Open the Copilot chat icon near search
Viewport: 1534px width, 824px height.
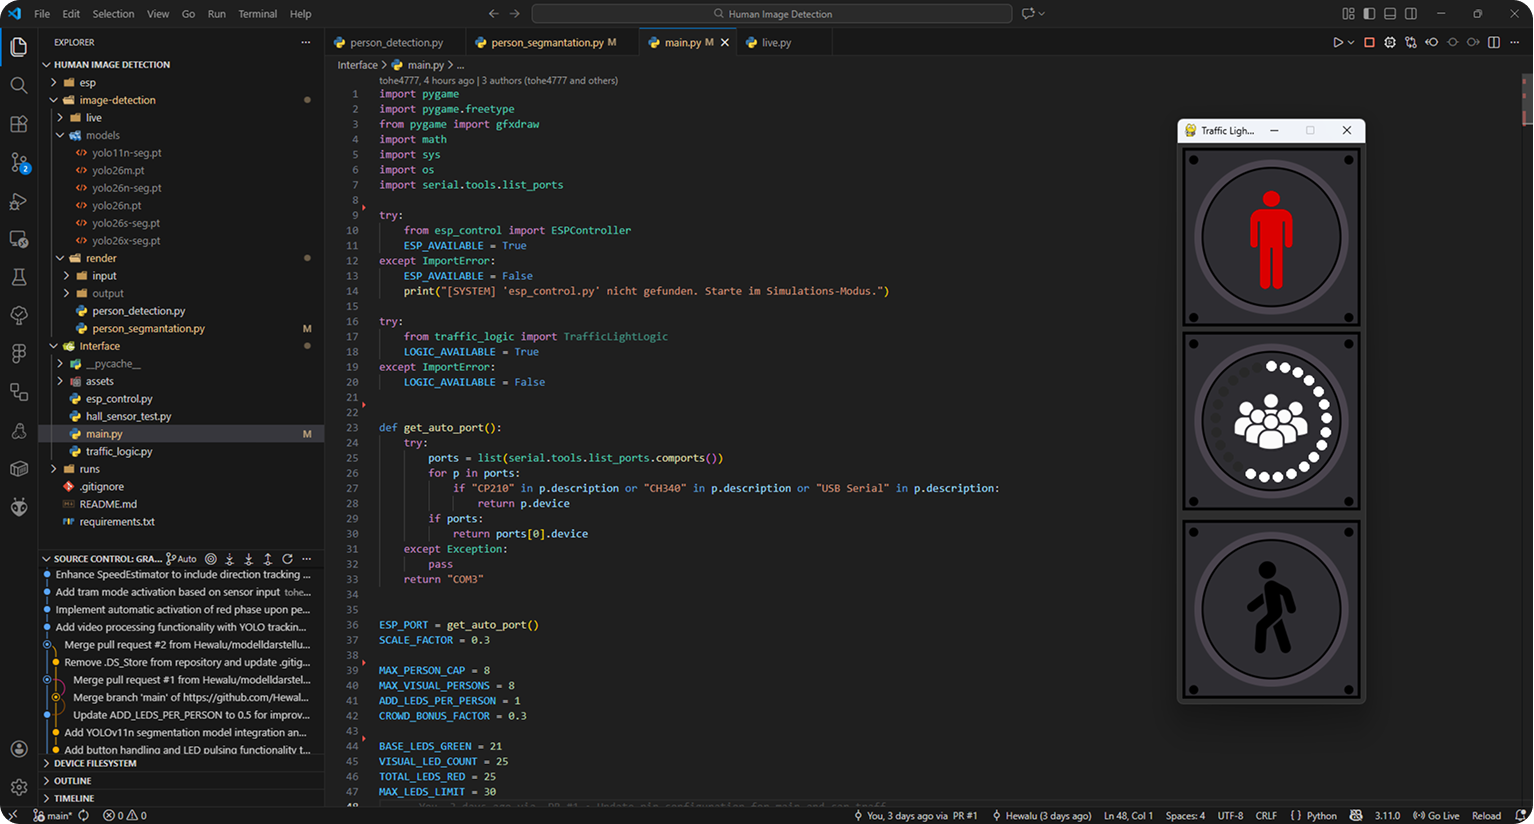[1028, 14]
